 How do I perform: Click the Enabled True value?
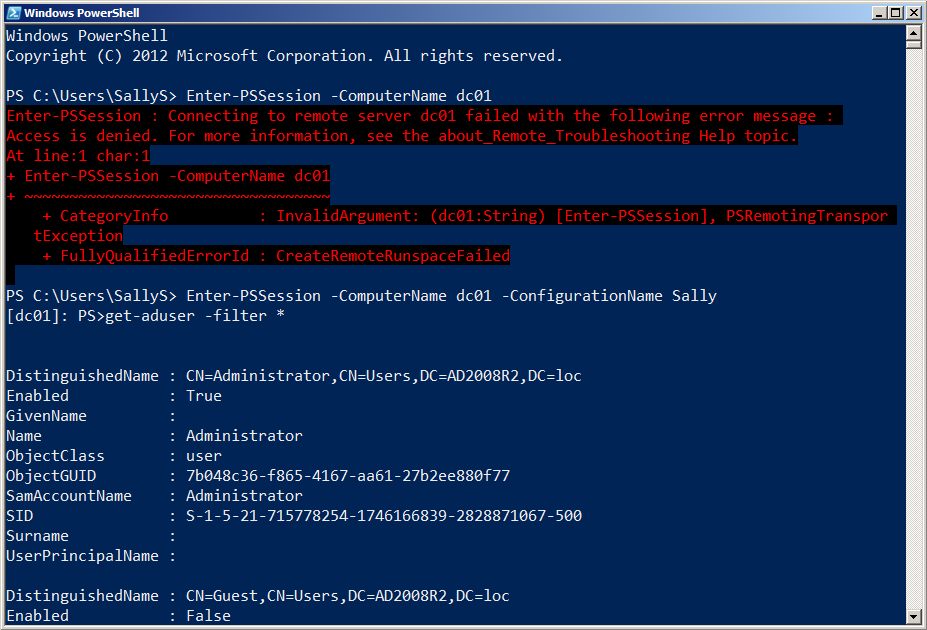pos(204,396)
